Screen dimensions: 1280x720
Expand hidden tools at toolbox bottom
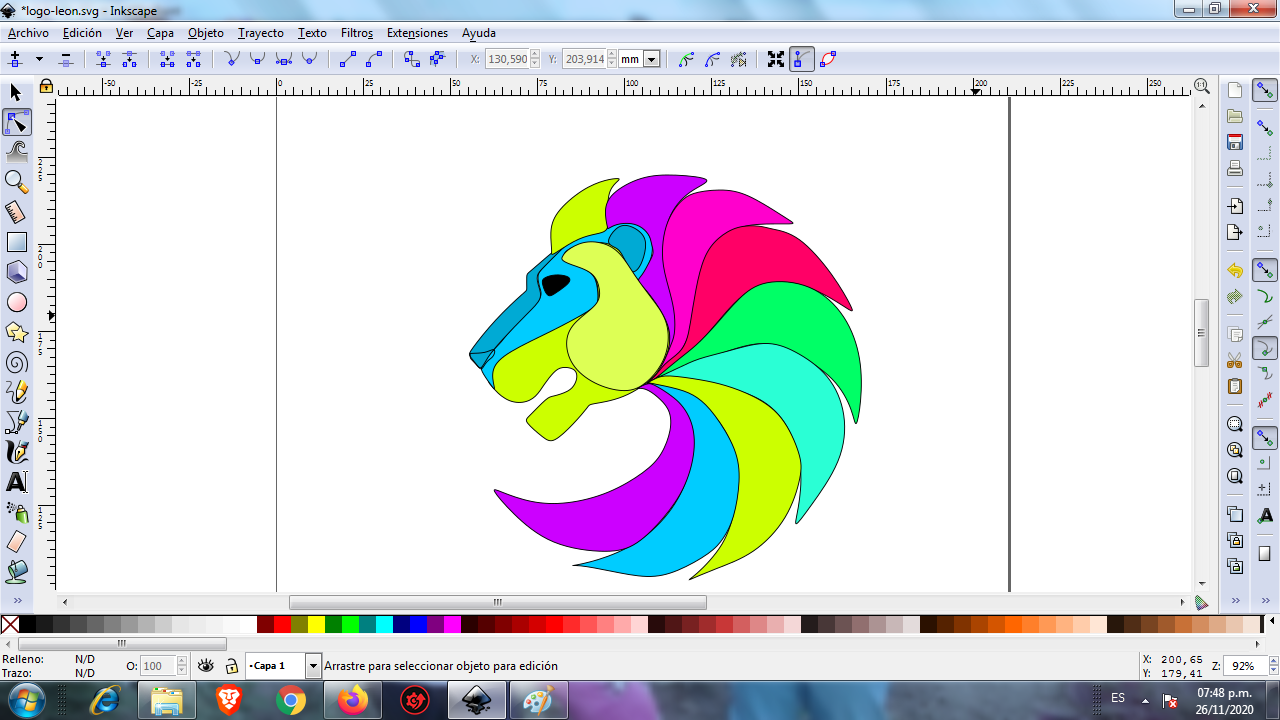(x=16, y=600)
